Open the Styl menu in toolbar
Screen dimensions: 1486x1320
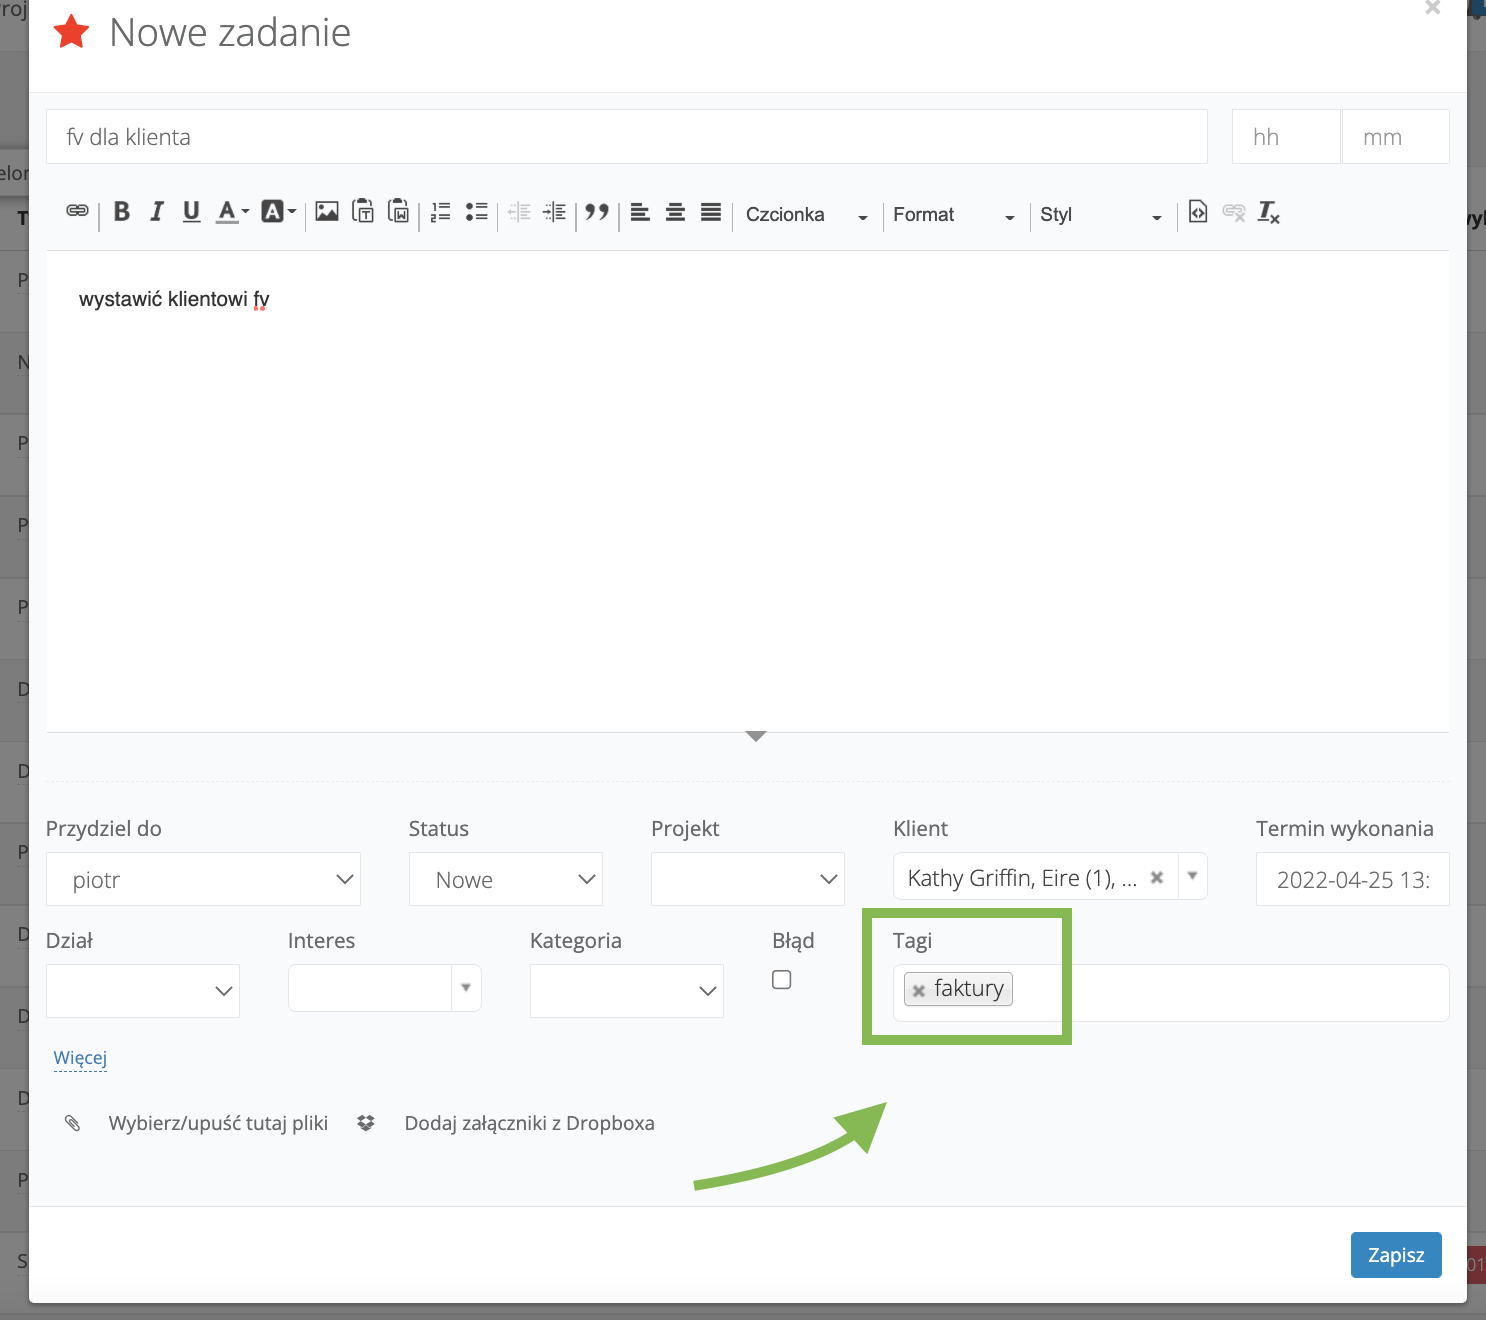1100,215
